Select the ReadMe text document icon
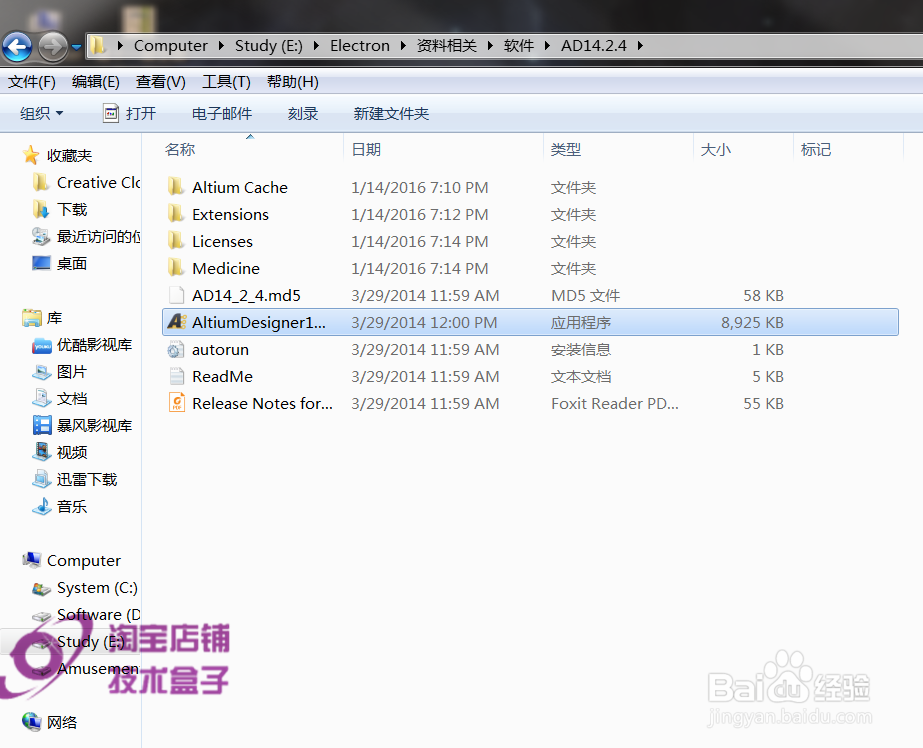Viewport: 923px width, 748px height. click(176, 376)
